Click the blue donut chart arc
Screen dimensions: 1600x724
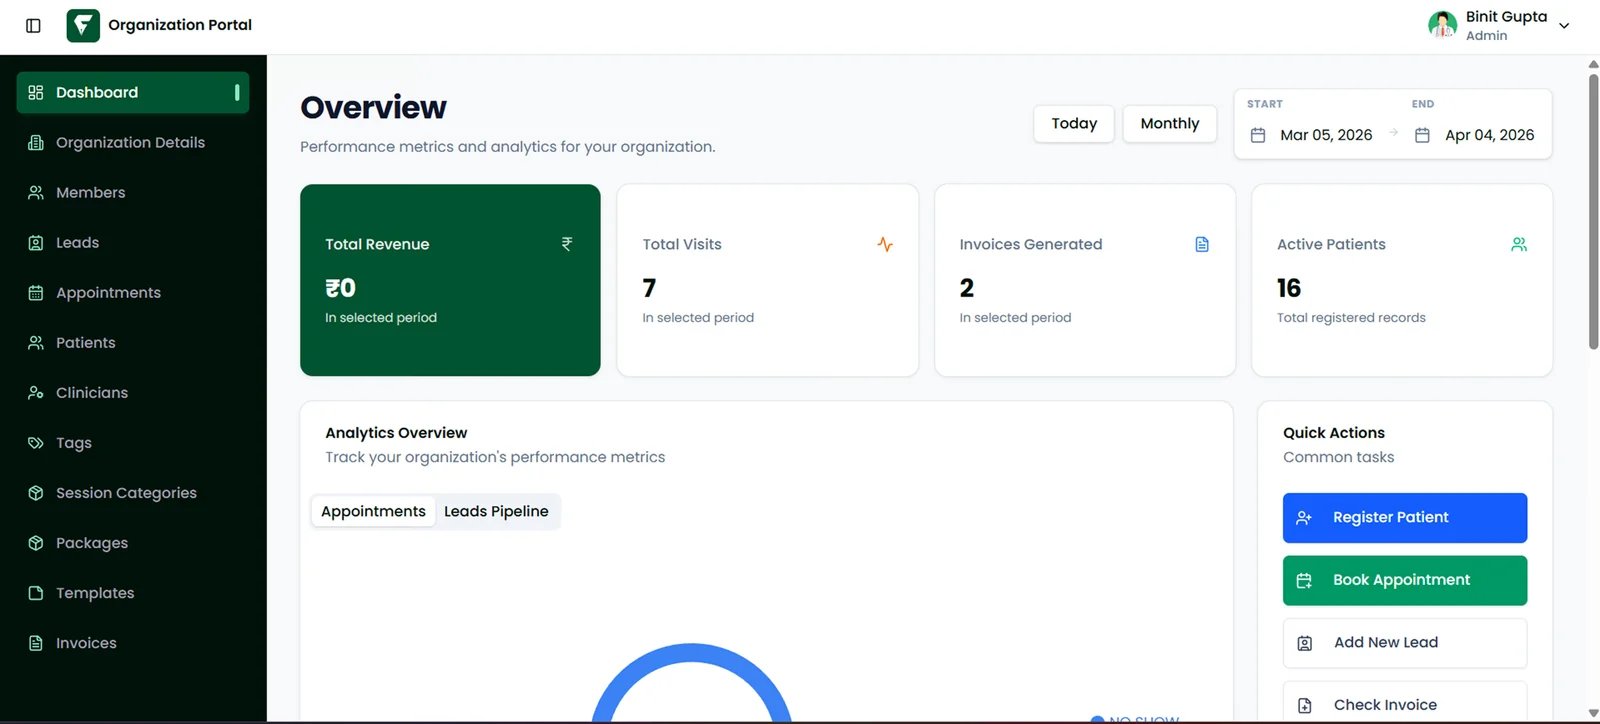click(x=691, y=651)
